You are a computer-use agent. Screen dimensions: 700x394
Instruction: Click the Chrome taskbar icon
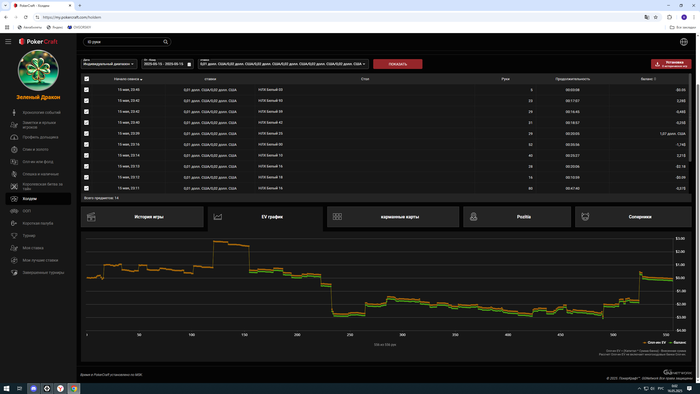(74, 389)
